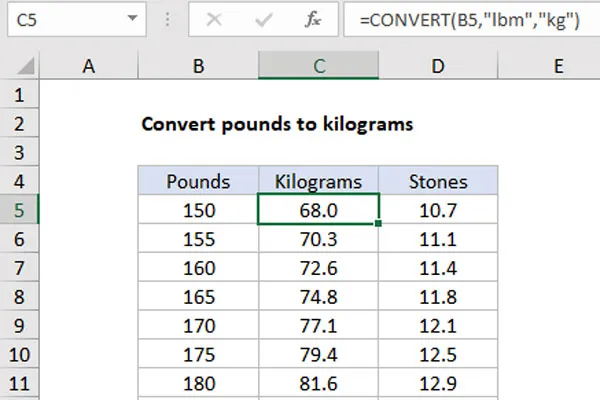The height and width of the screenshot is (400, 600).
Task: Click the fill handle of cell C5
Action: tap(378, 223)
